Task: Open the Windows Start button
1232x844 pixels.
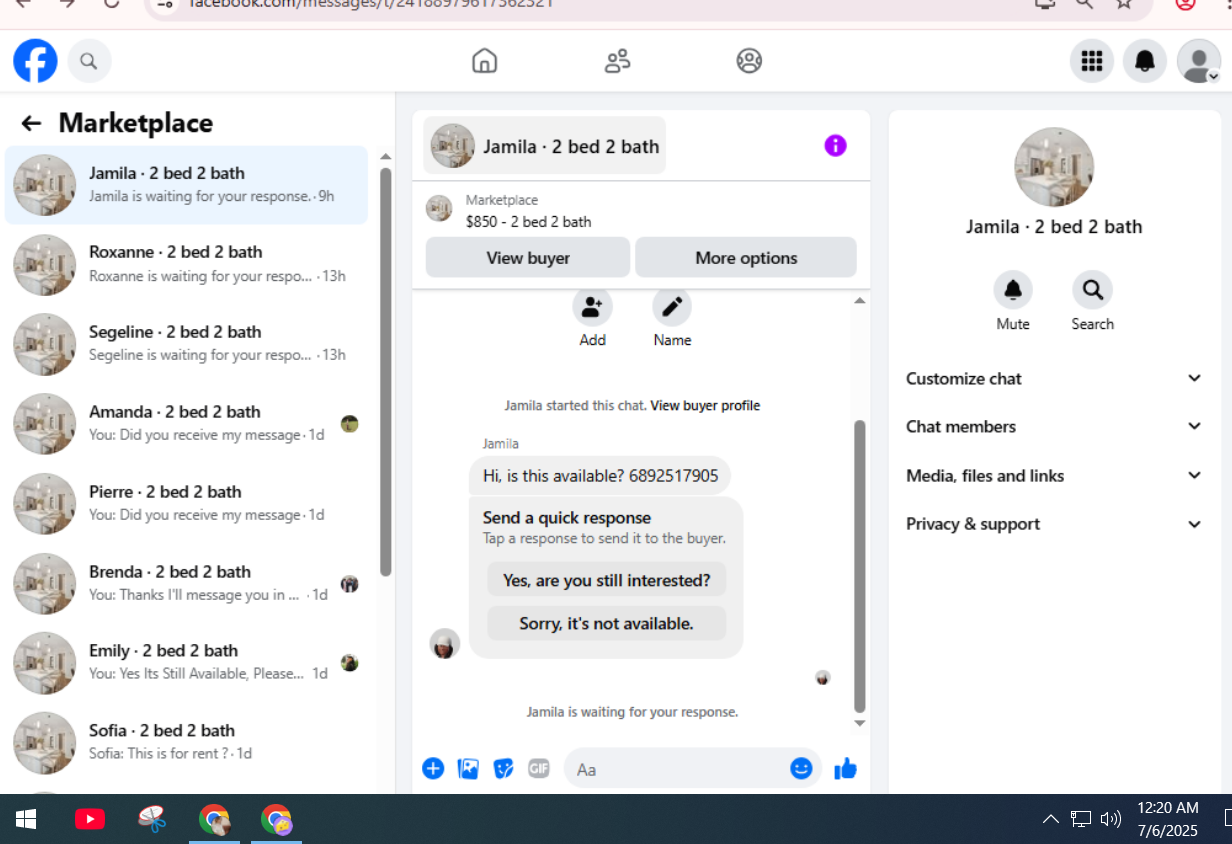Action: (26, 820)
